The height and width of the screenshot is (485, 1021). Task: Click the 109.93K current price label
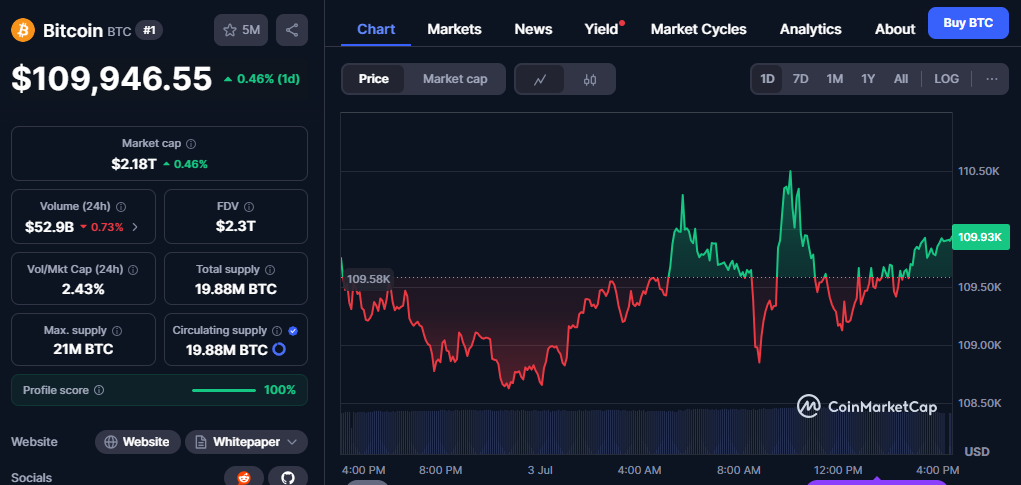click(980, 237)
